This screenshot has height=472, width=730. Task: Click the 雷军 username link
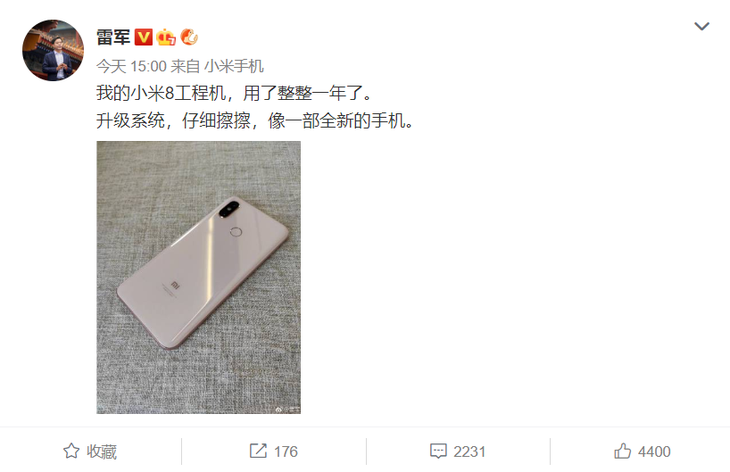(x=113, y=37)
